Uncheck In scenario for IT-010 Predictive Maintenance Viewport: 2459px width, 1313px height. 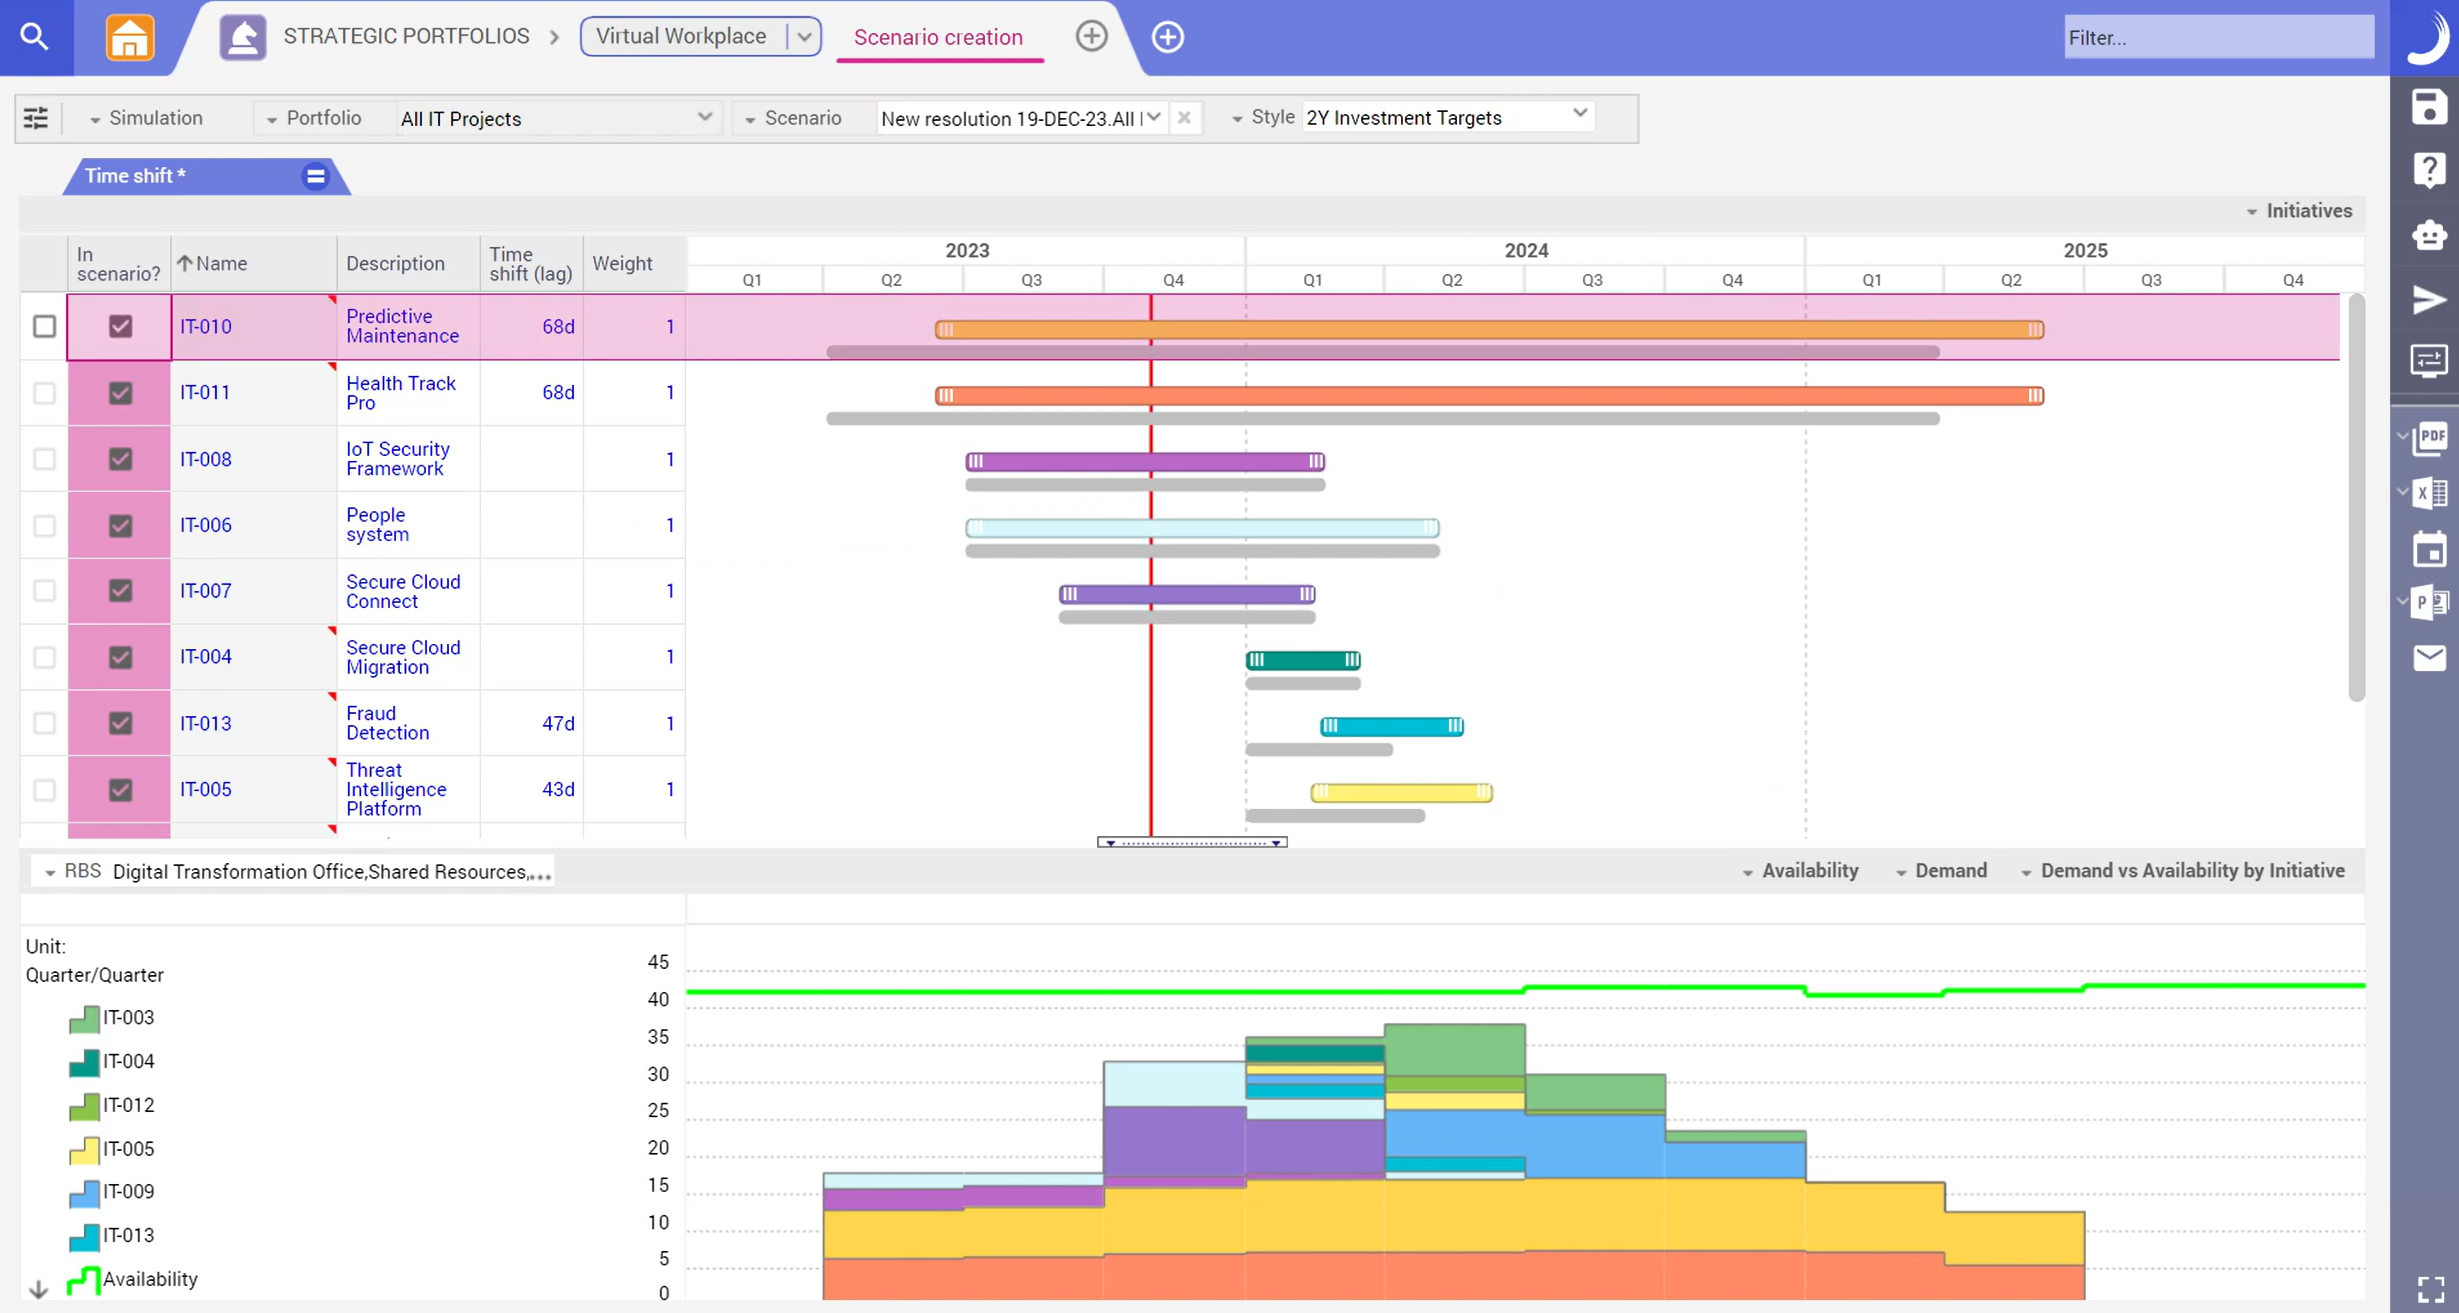tap(120, 326)
